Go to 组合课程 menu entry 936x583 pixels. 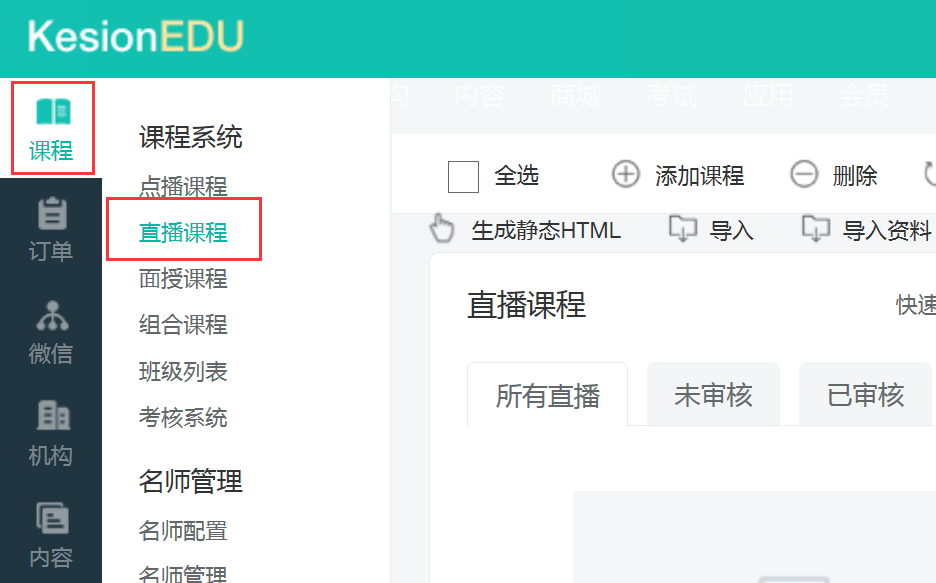click(183, 325)
